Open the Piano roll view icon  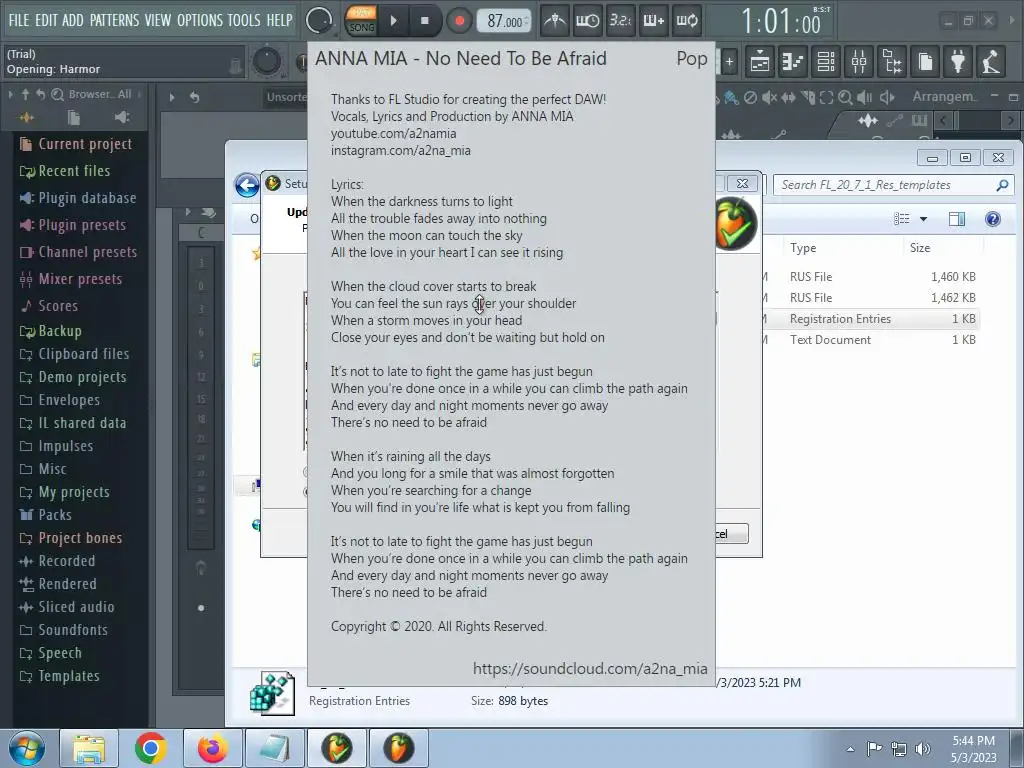[793, 62]
